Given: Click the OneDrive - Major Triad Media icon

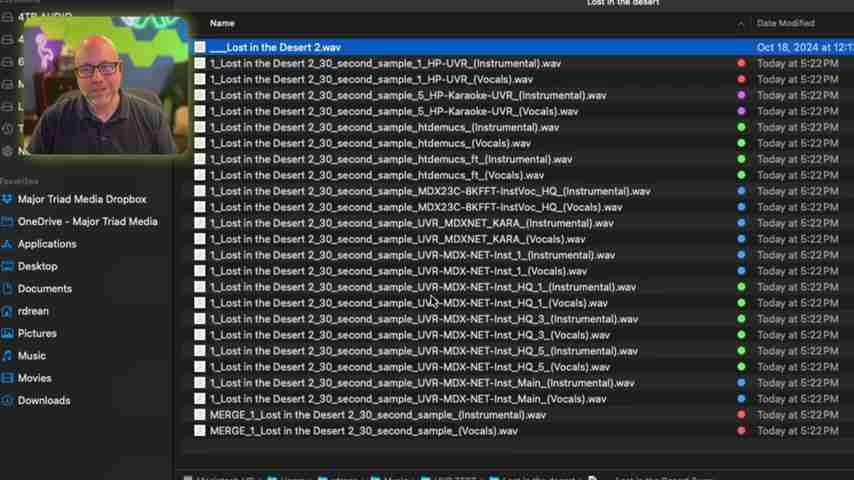Looking at the screenshot, I should tap(8, 222).
